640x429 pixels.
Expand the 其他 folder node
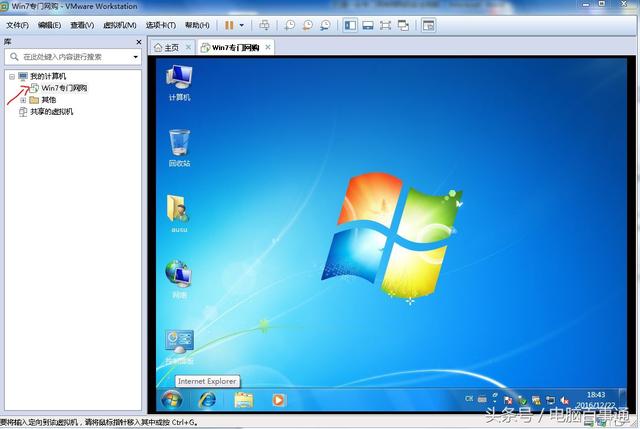[23, 100]
